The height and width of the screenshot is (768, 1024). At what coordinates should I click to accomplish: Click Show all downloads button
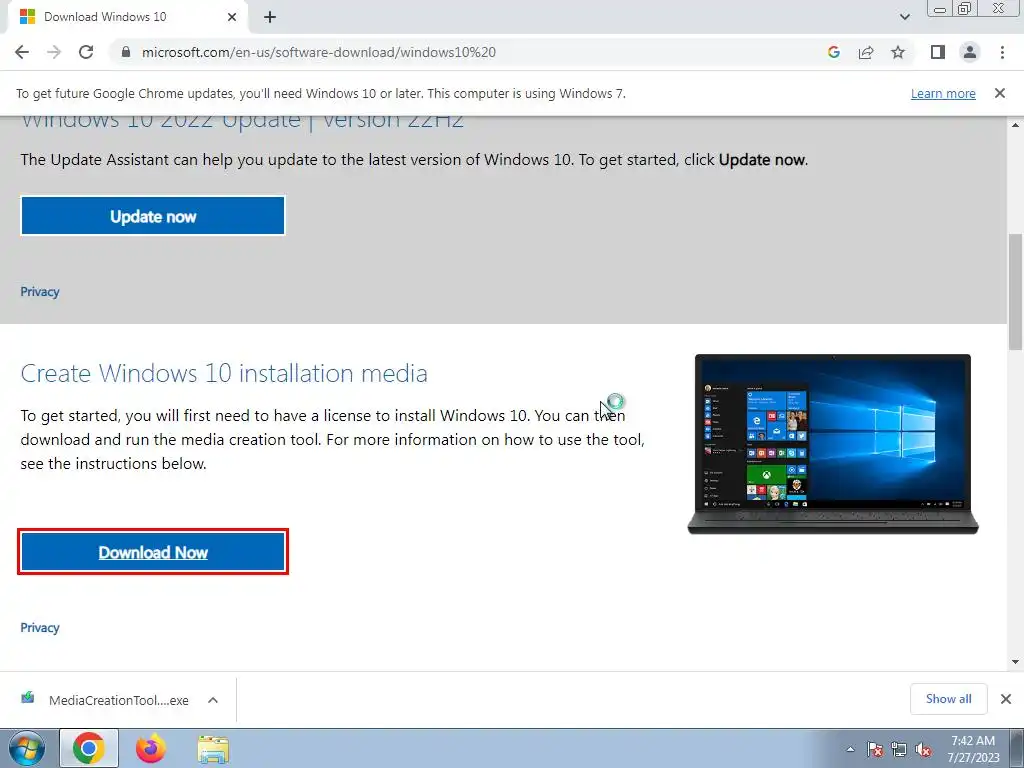pos(948,699)
